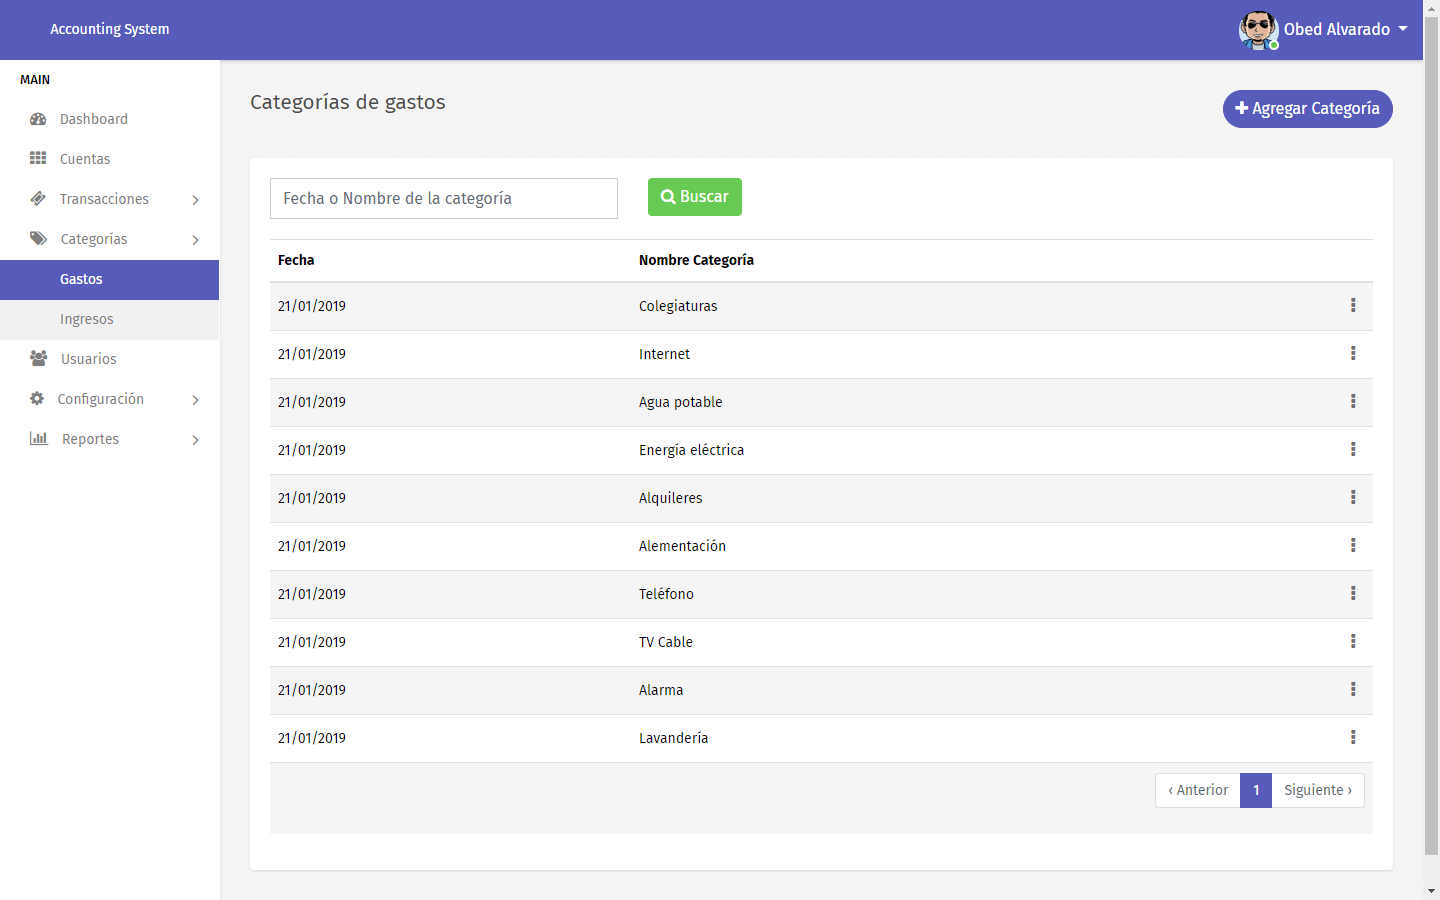Click the Buscar search button
Viewport: 1440px width, 900px height.
[695, 197]
